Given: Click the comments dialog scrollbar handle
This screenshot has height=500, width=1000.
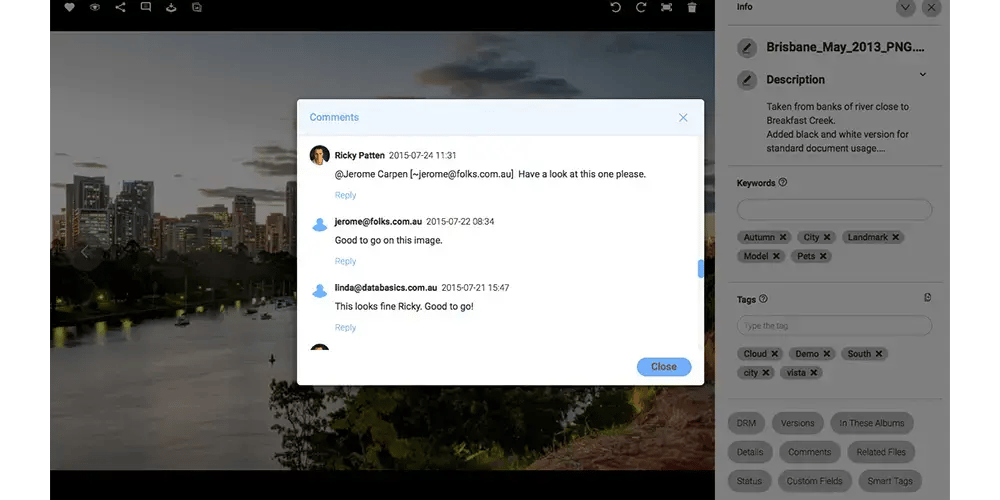Looking at the screenshot, I should pos(701,268).
